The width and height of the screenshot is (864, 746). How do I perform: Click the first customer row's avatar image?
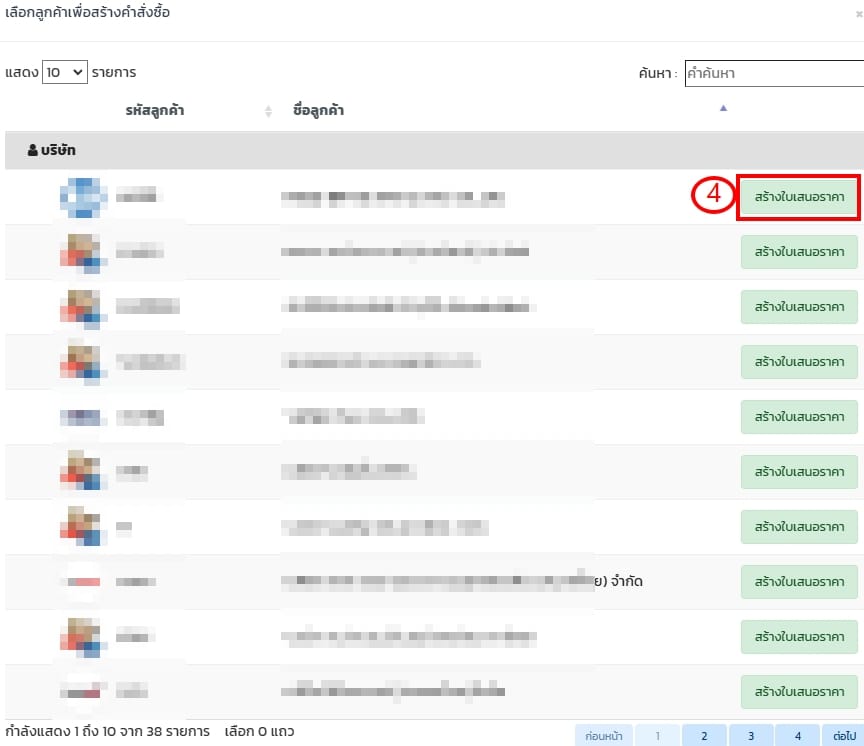click(82, 197)
